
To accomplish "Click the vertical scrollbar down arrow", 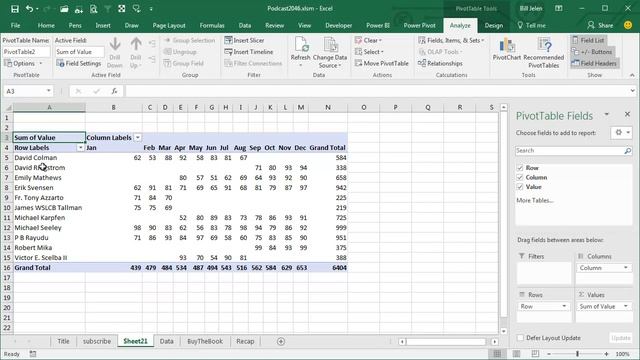I will click(x=504, y=331).
